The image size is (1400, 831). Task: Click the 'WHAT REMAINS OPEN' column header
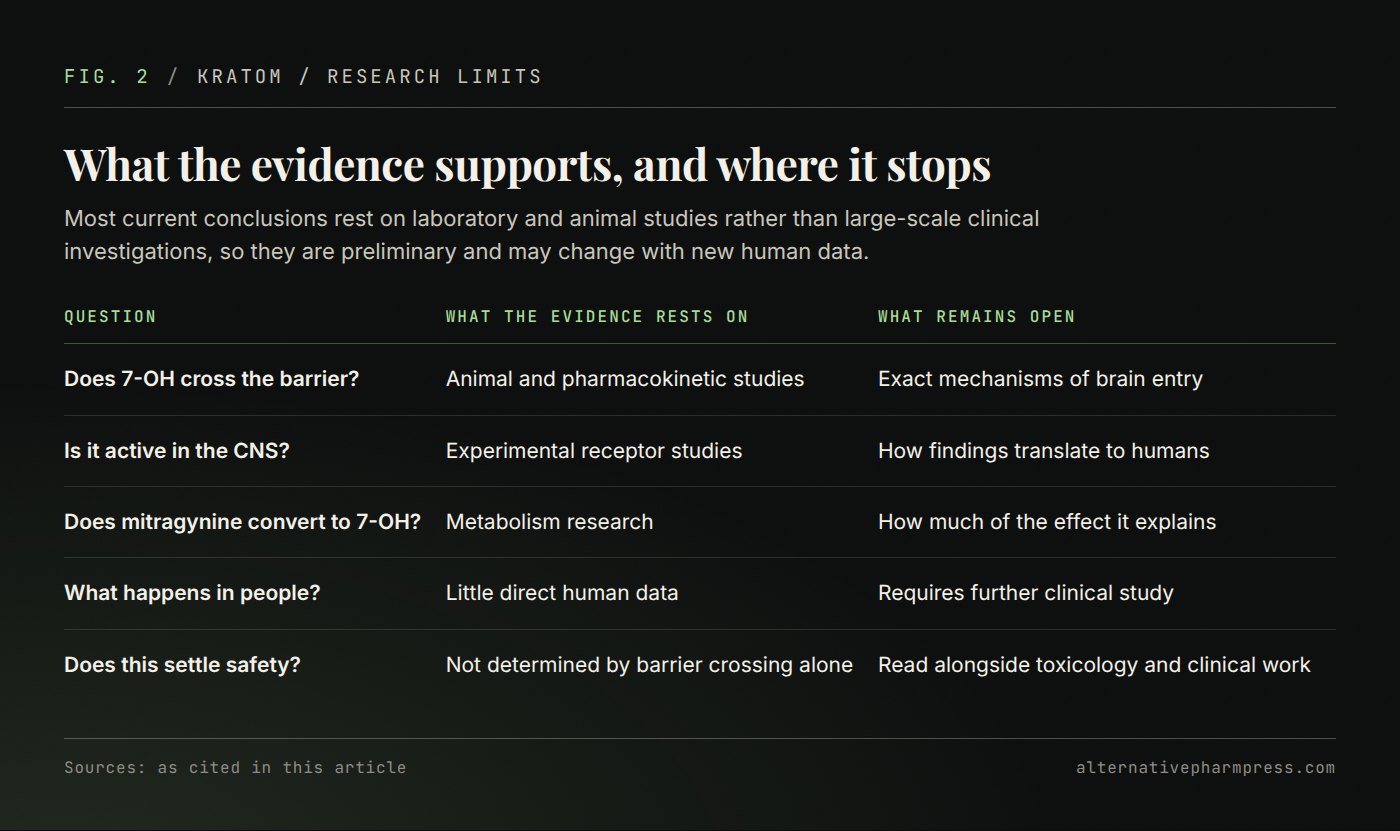pos(977,317)
